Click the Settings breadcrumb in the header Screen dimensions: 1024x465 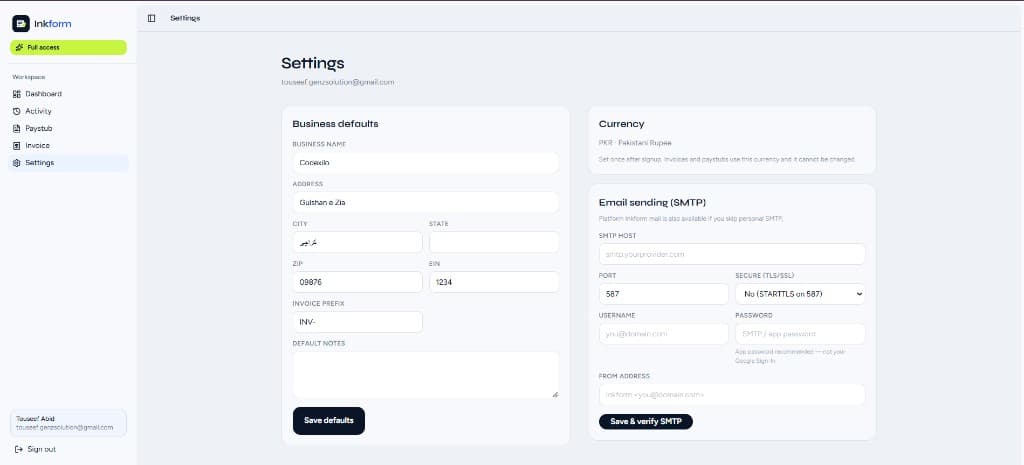[185, 18]
